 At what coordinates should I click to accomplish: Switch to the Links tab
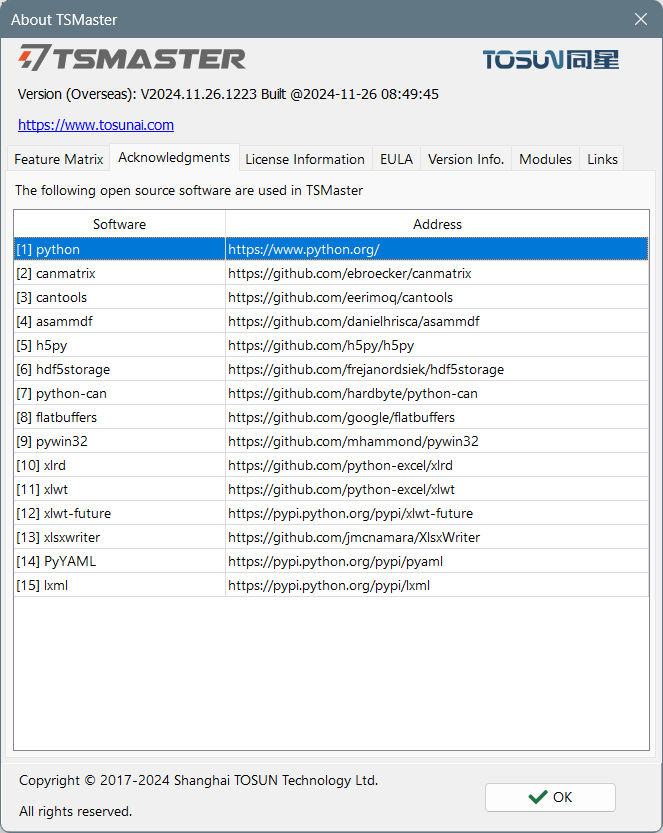click(x=602, y=159)
